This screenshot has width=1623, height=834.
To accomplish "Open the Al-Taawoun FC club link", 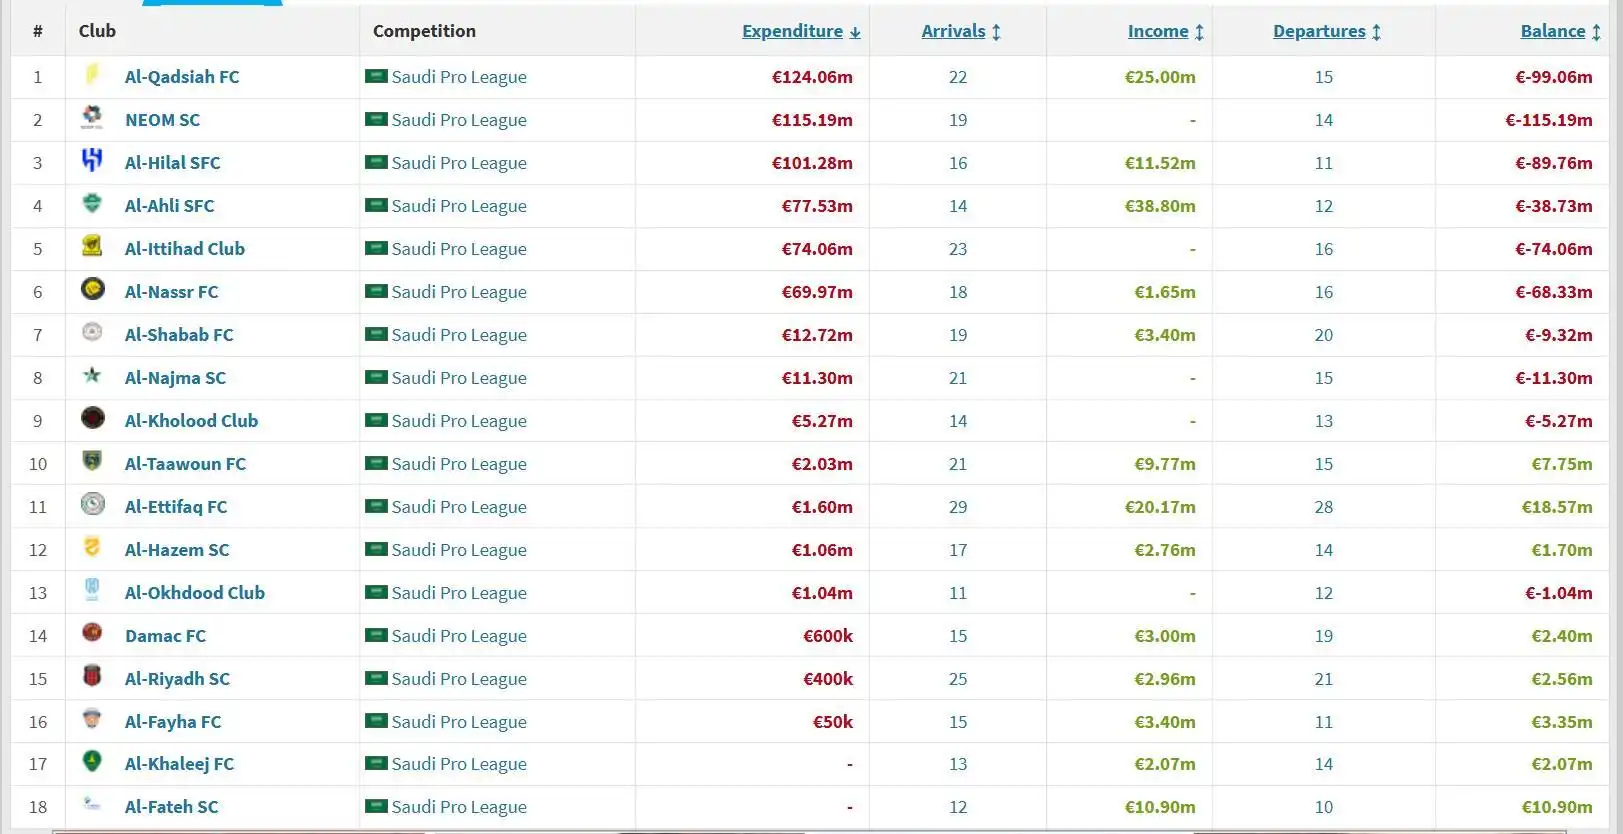I will [x=185, y=464].
